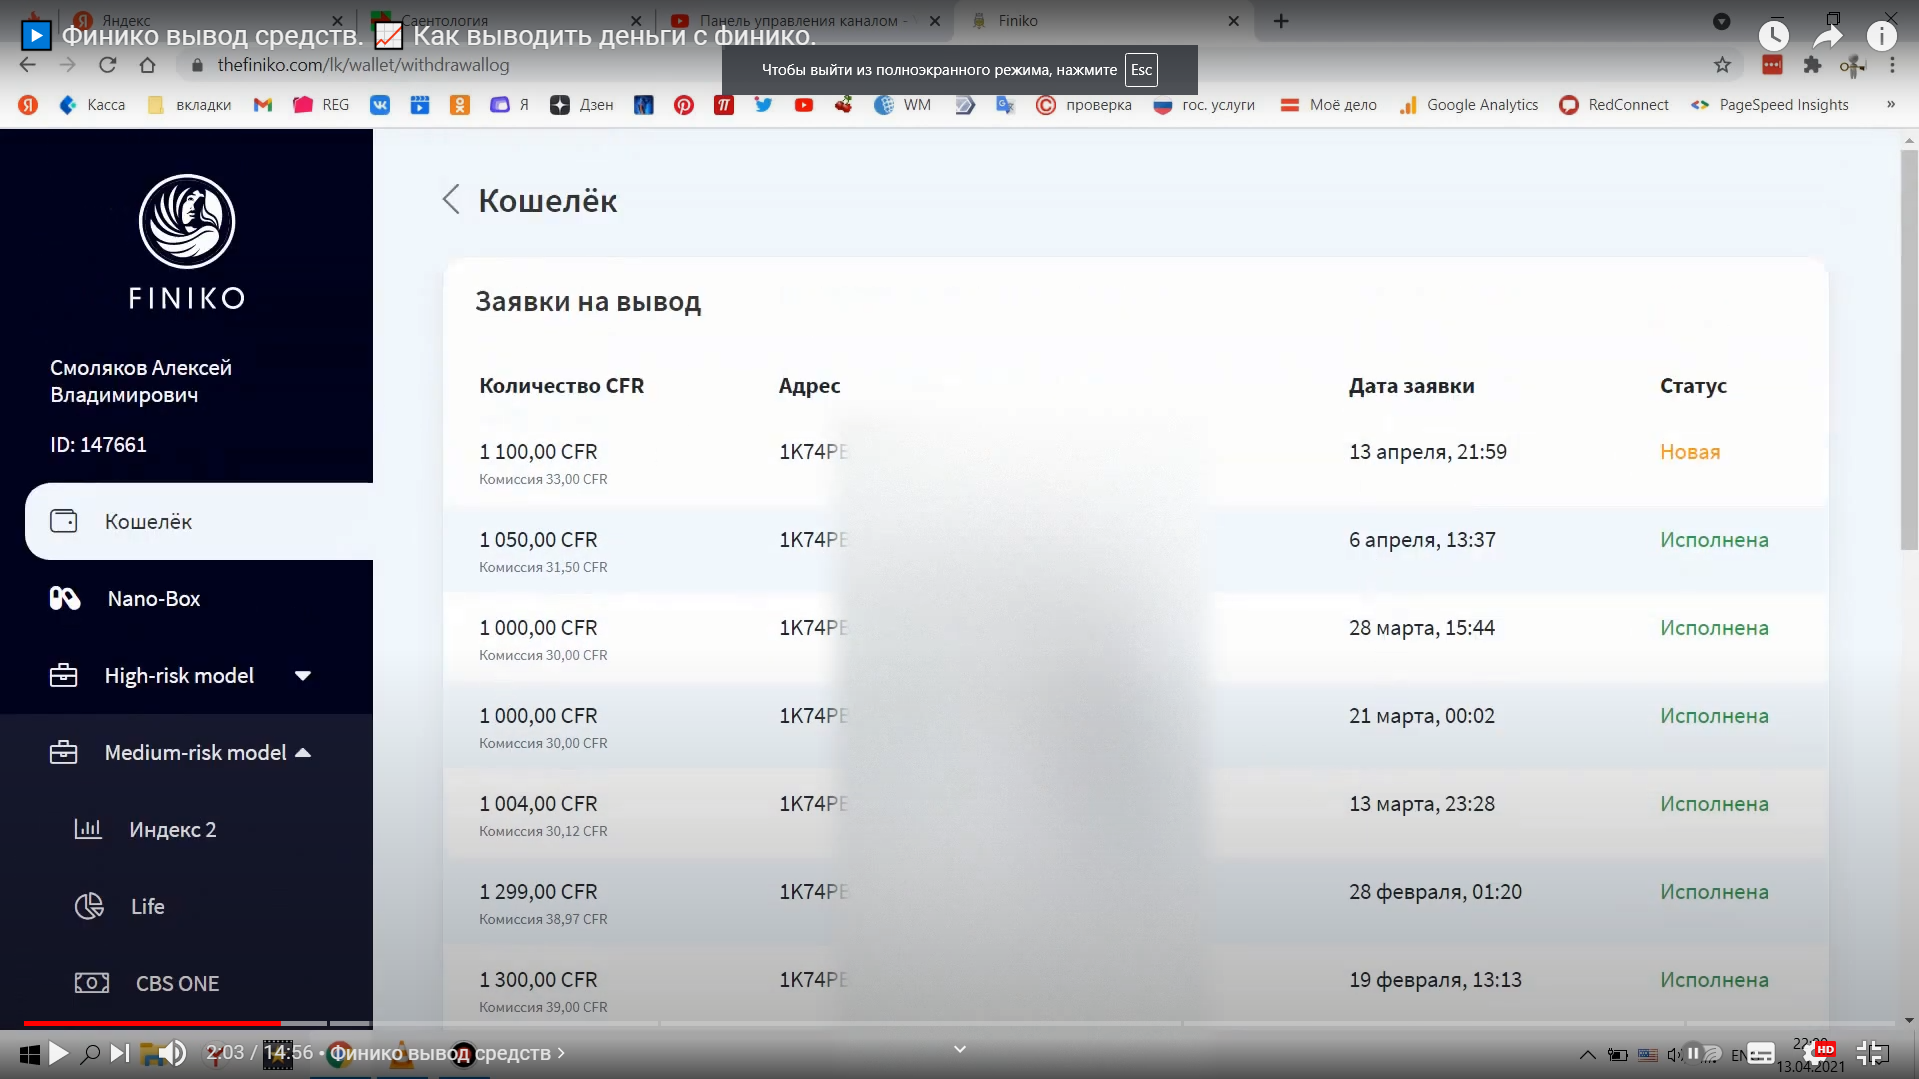Open the Дзен bookmark
The image size is (1919, 1079).
click(582, 105)
